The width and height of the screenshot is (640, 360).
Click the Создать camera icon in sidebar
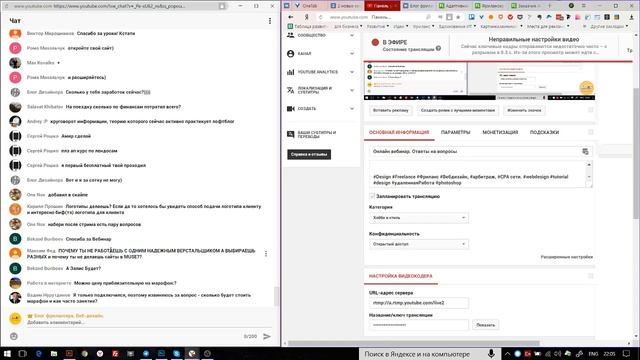point(291,109)
